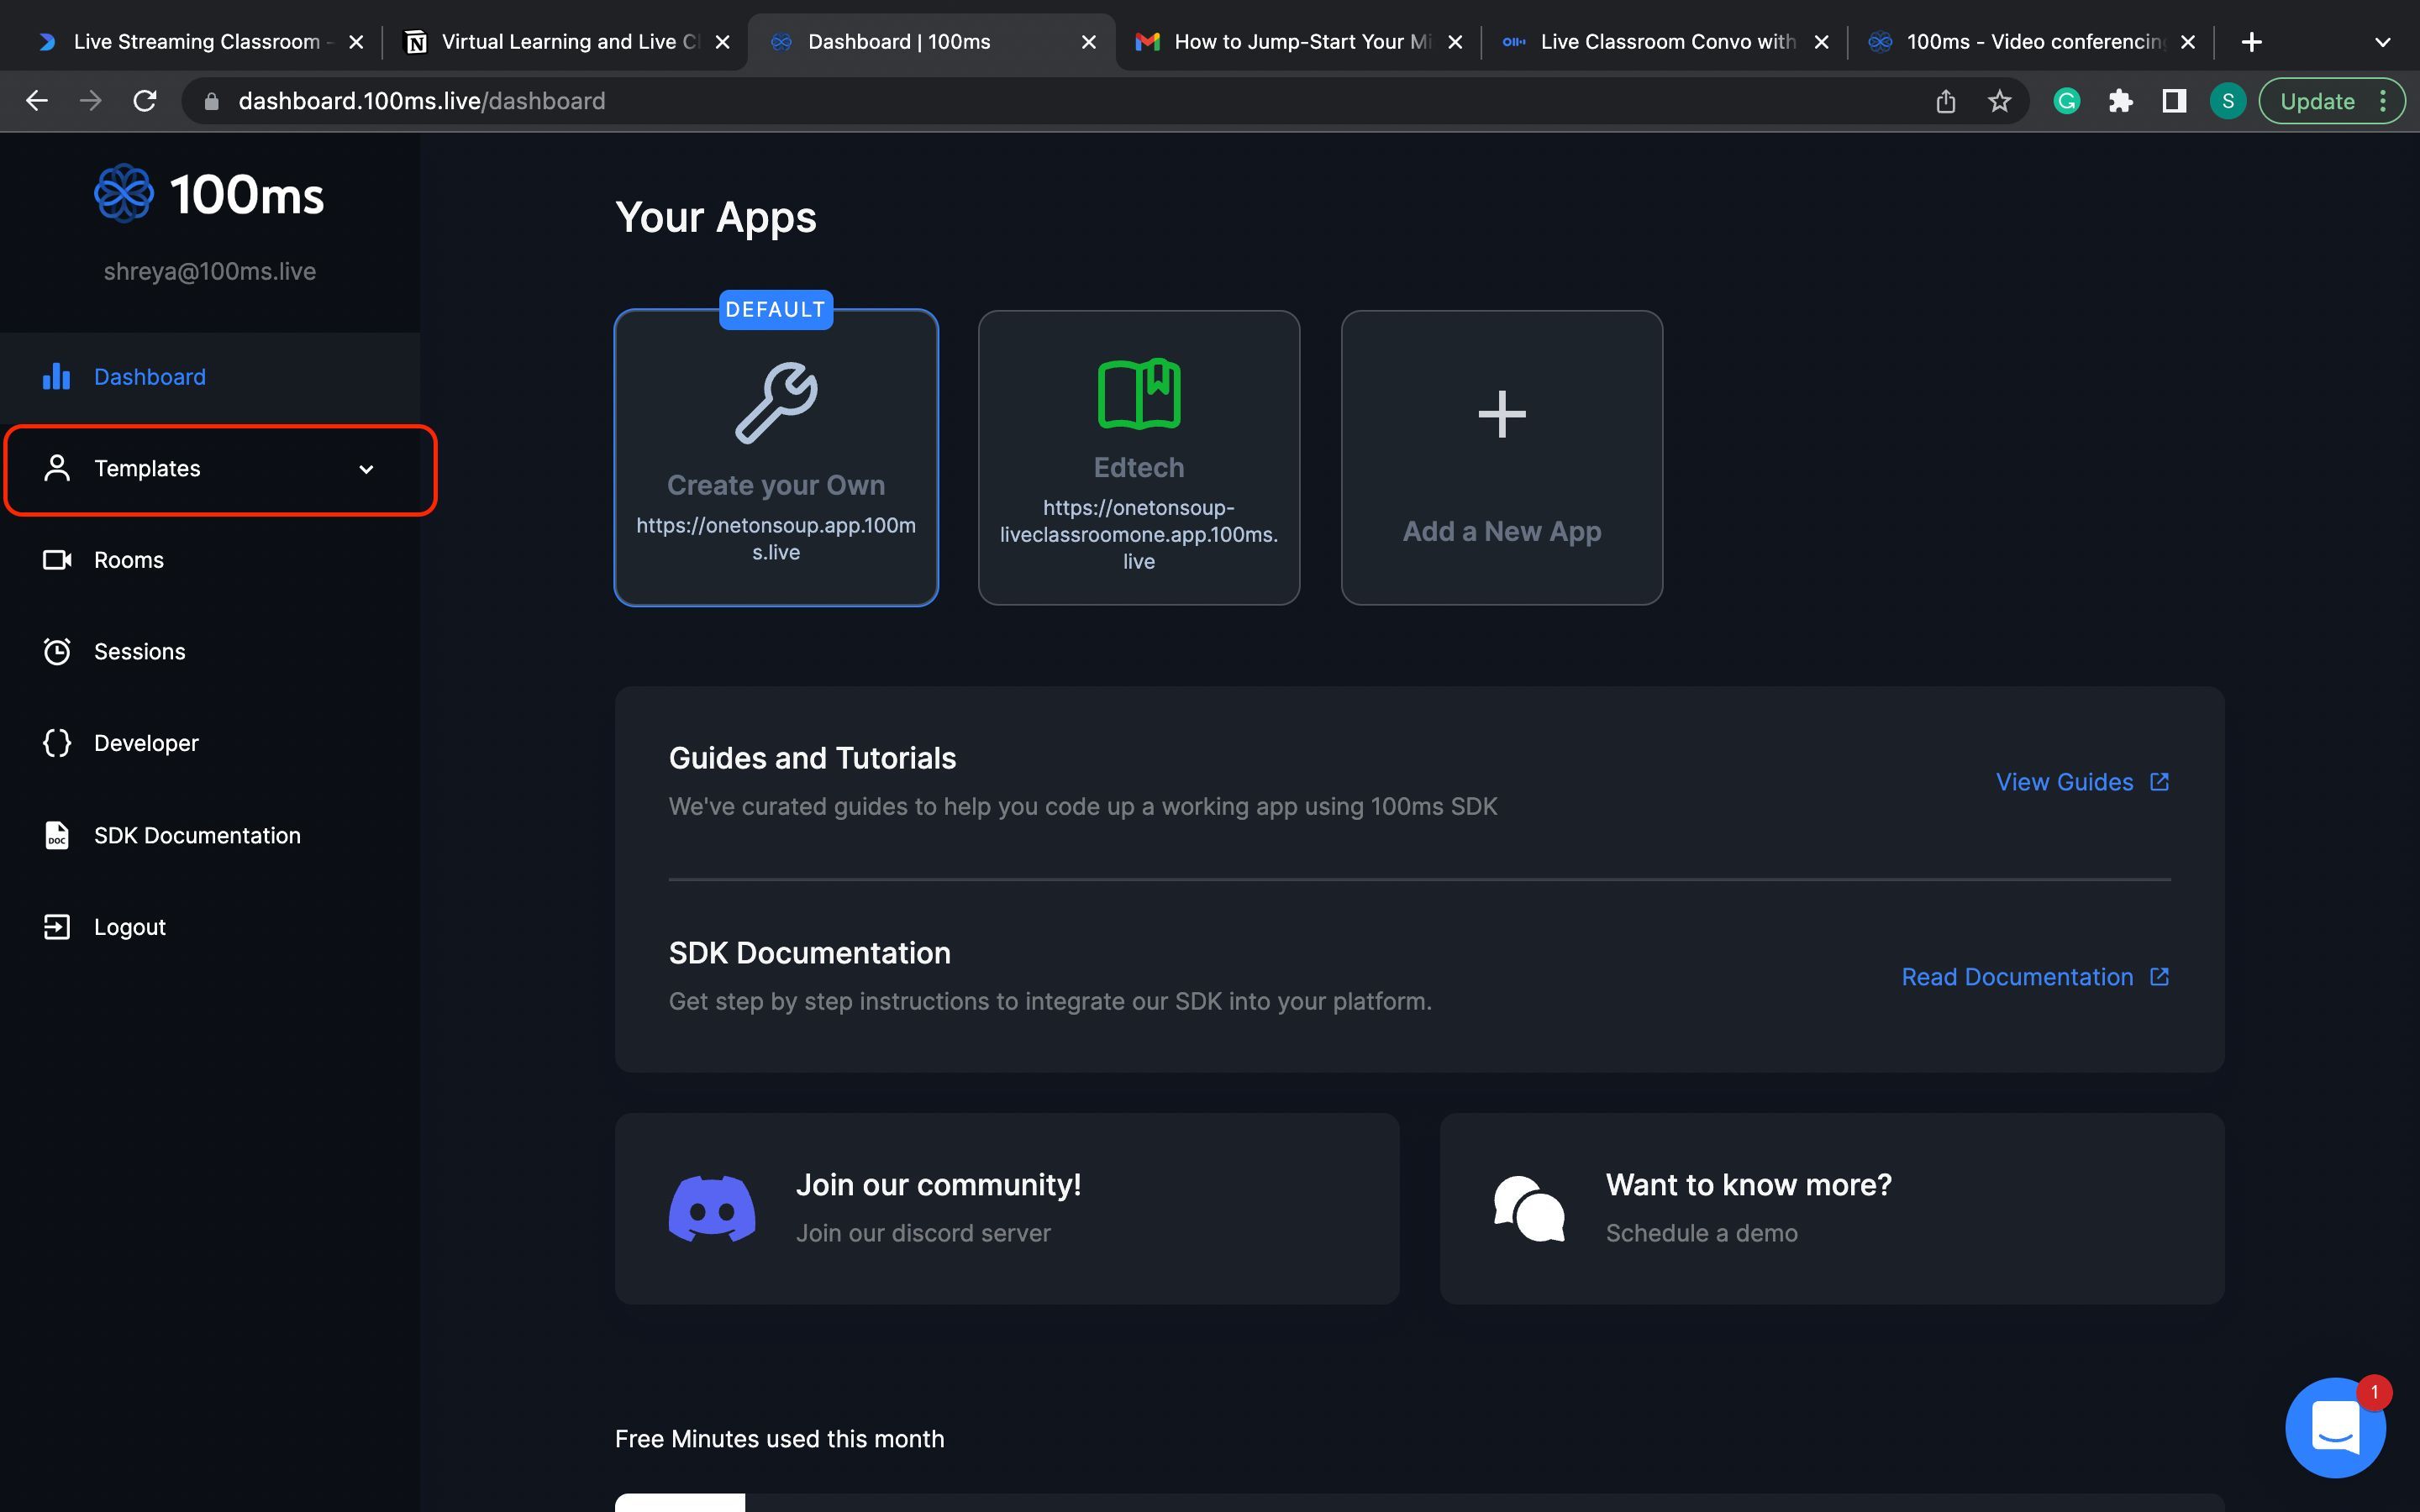2420x1512 pixels.
Task: Click Add a New App label
Action: coord(1502,531)
